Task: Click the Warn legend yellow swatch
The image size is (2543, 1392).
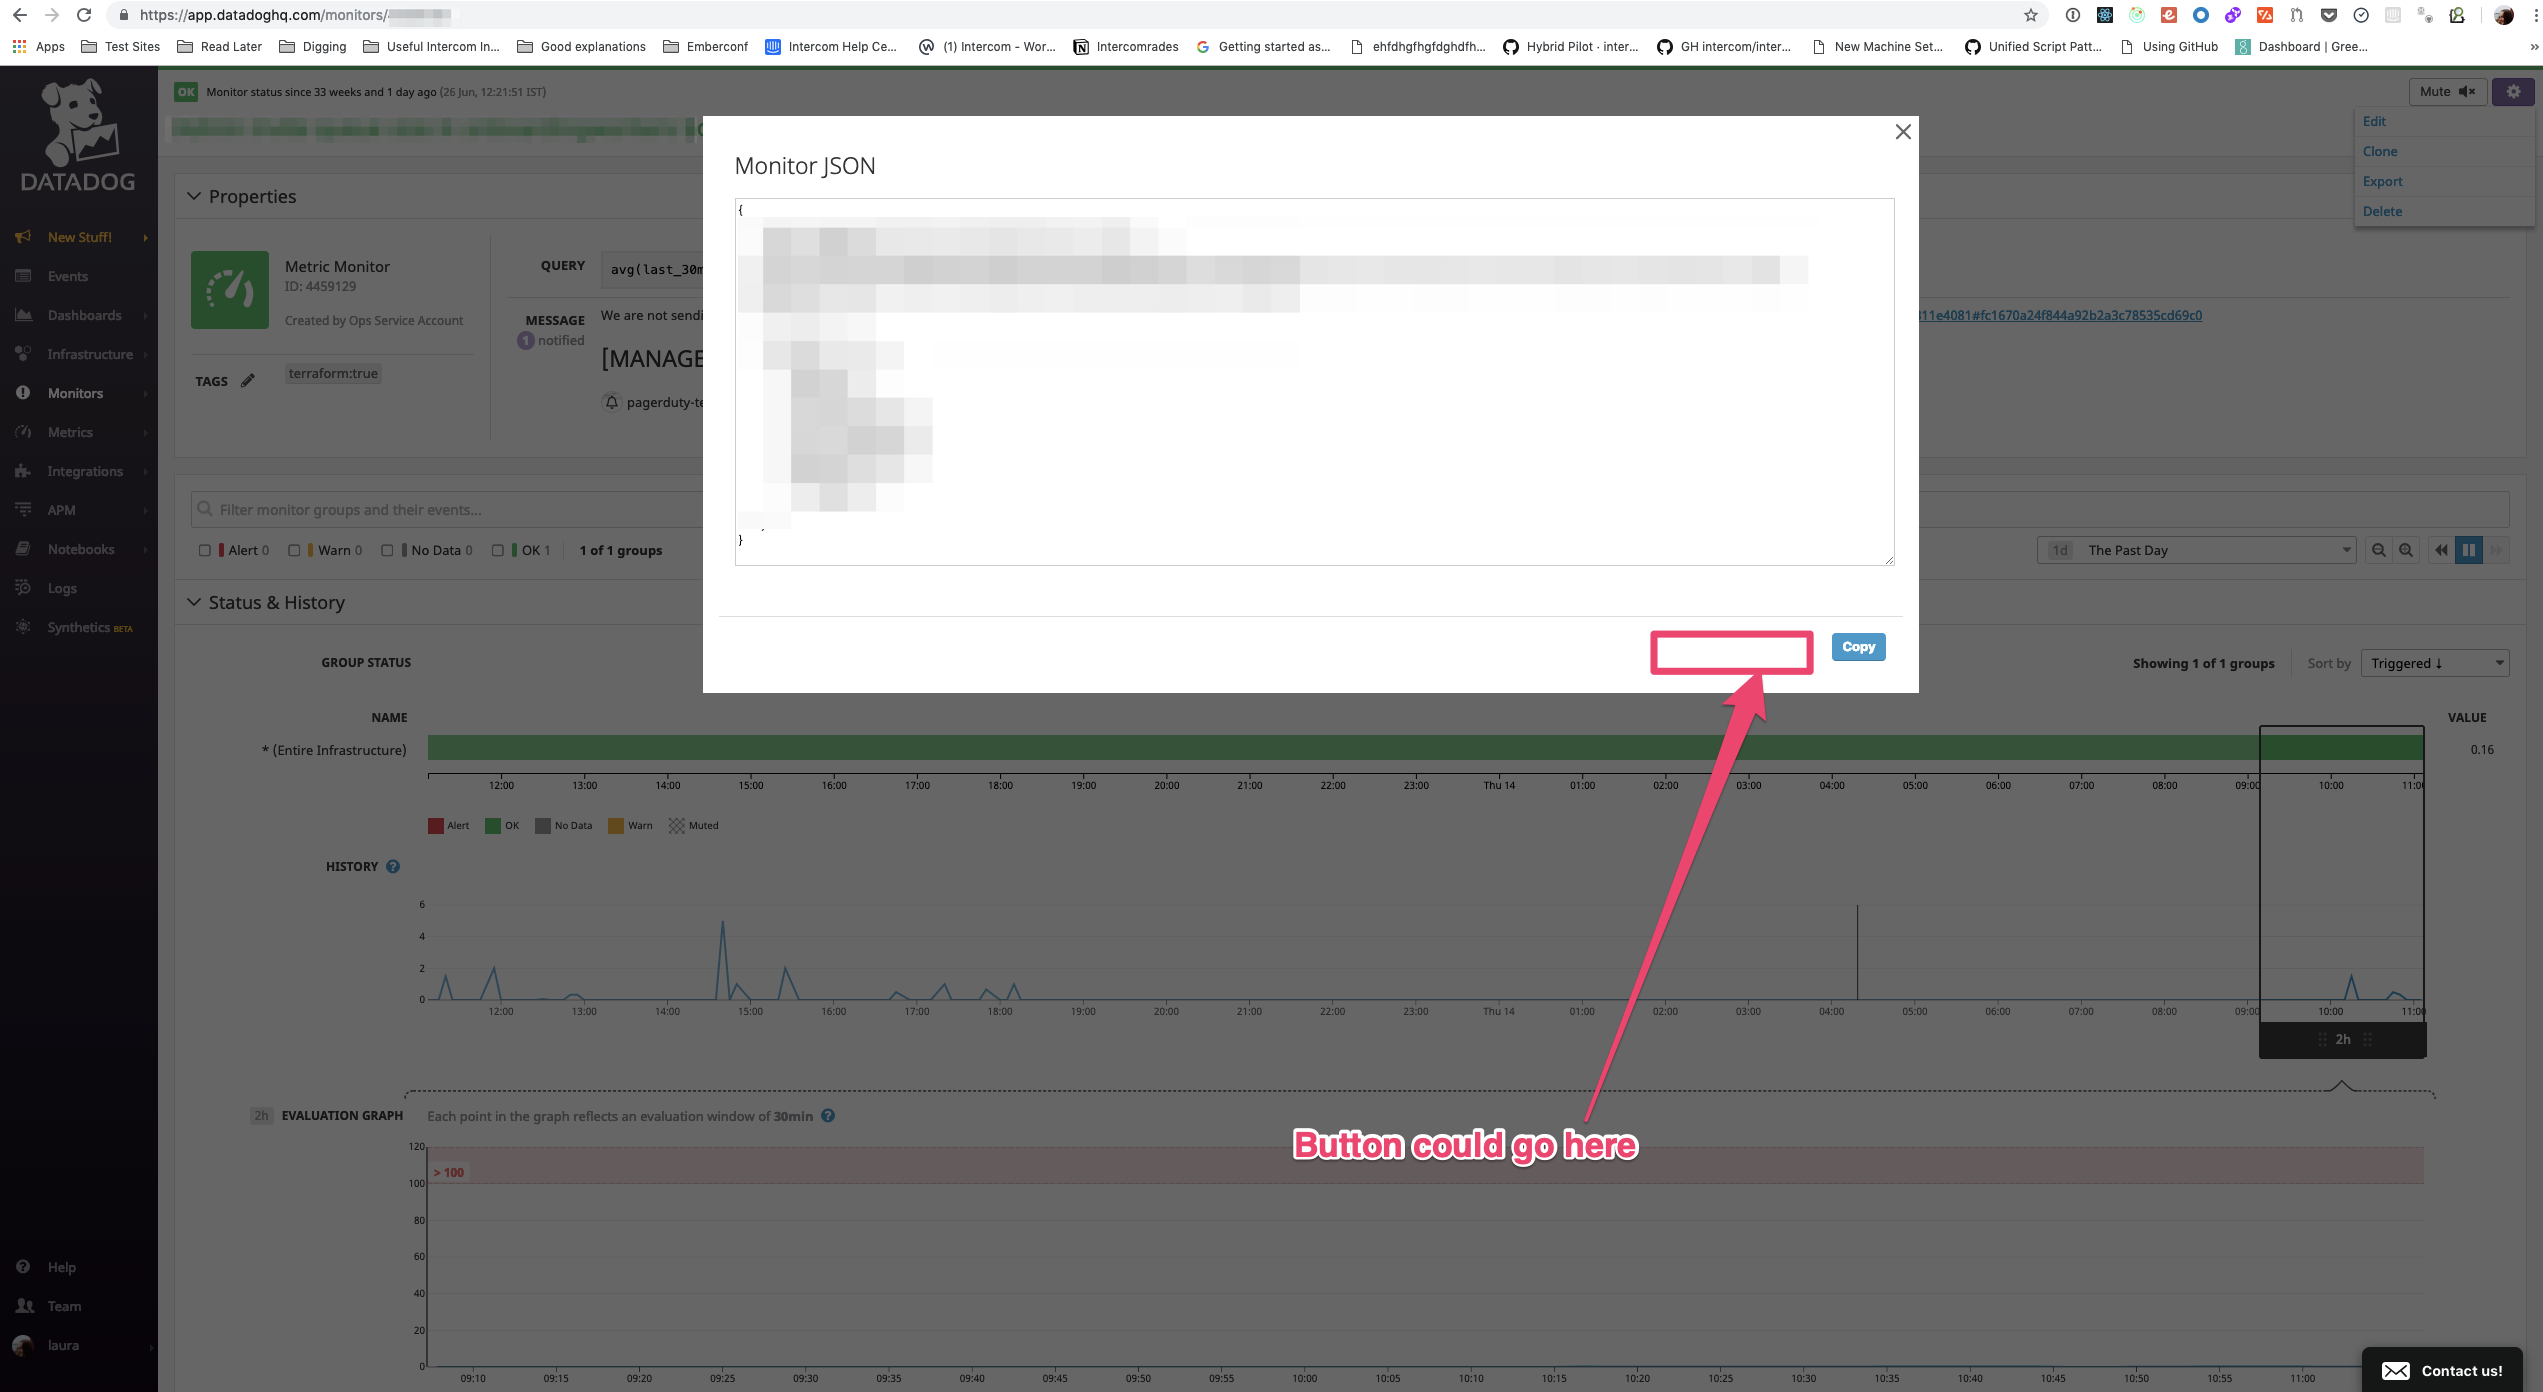Action: pos(616,826)
